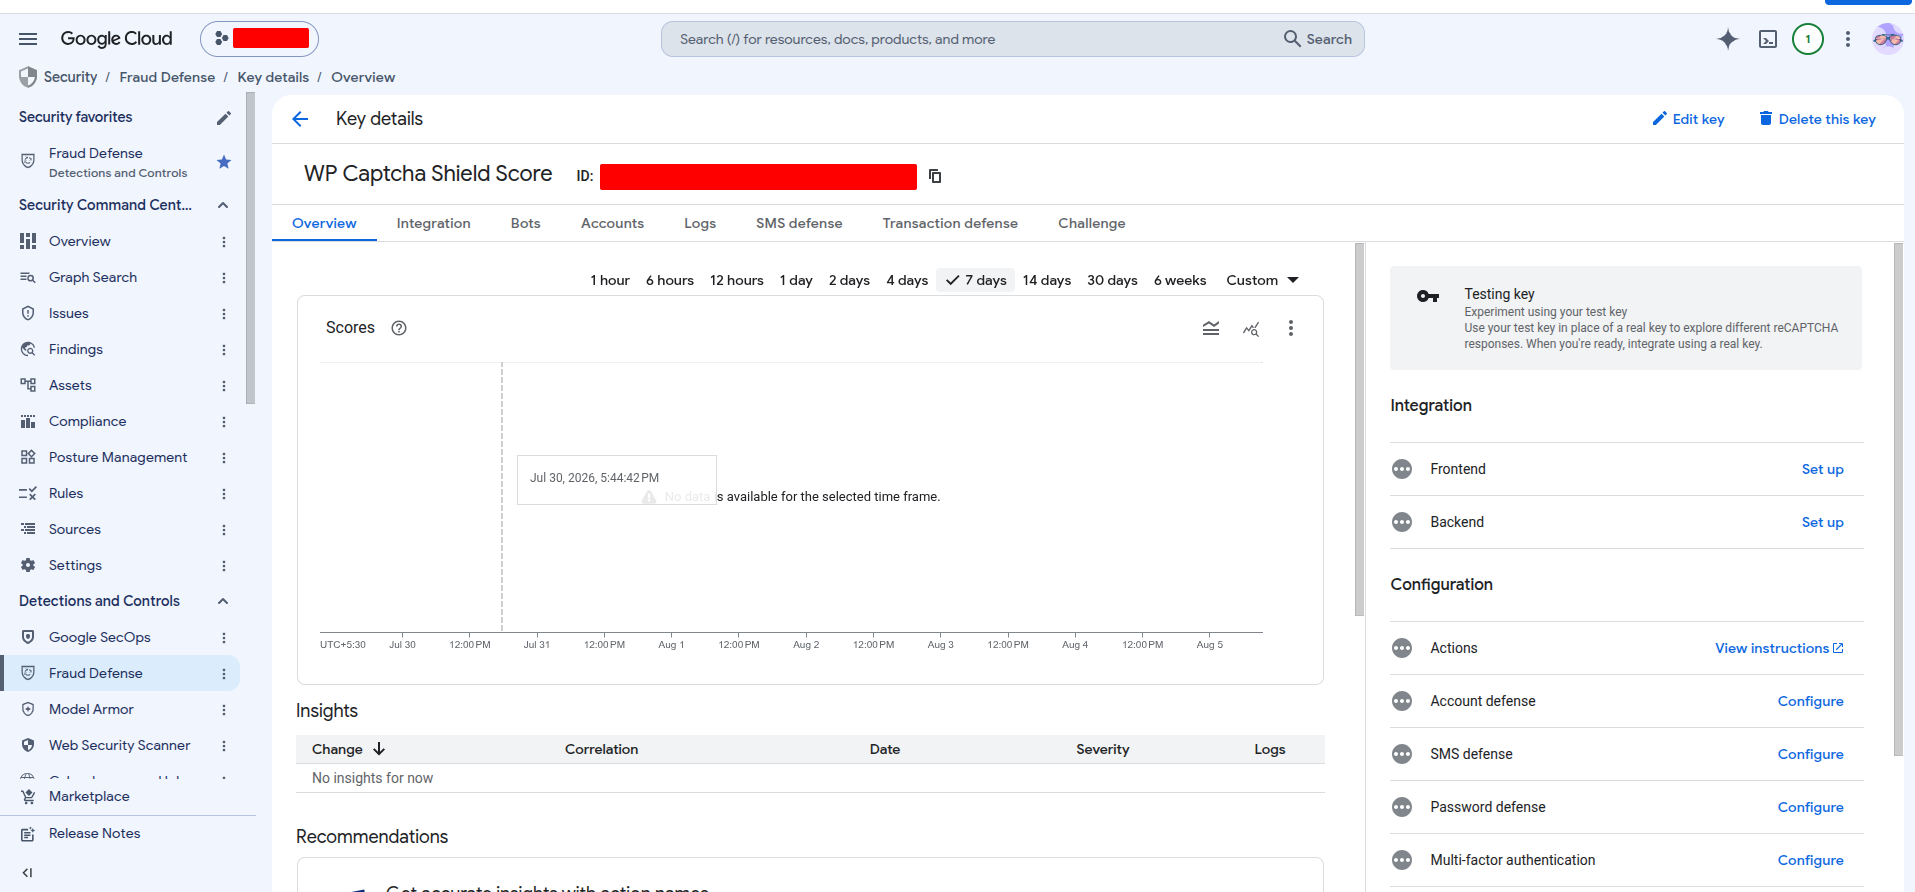1915x892 pixels.
Task: Go back using the Key details arrow
Action: [300, 119]
